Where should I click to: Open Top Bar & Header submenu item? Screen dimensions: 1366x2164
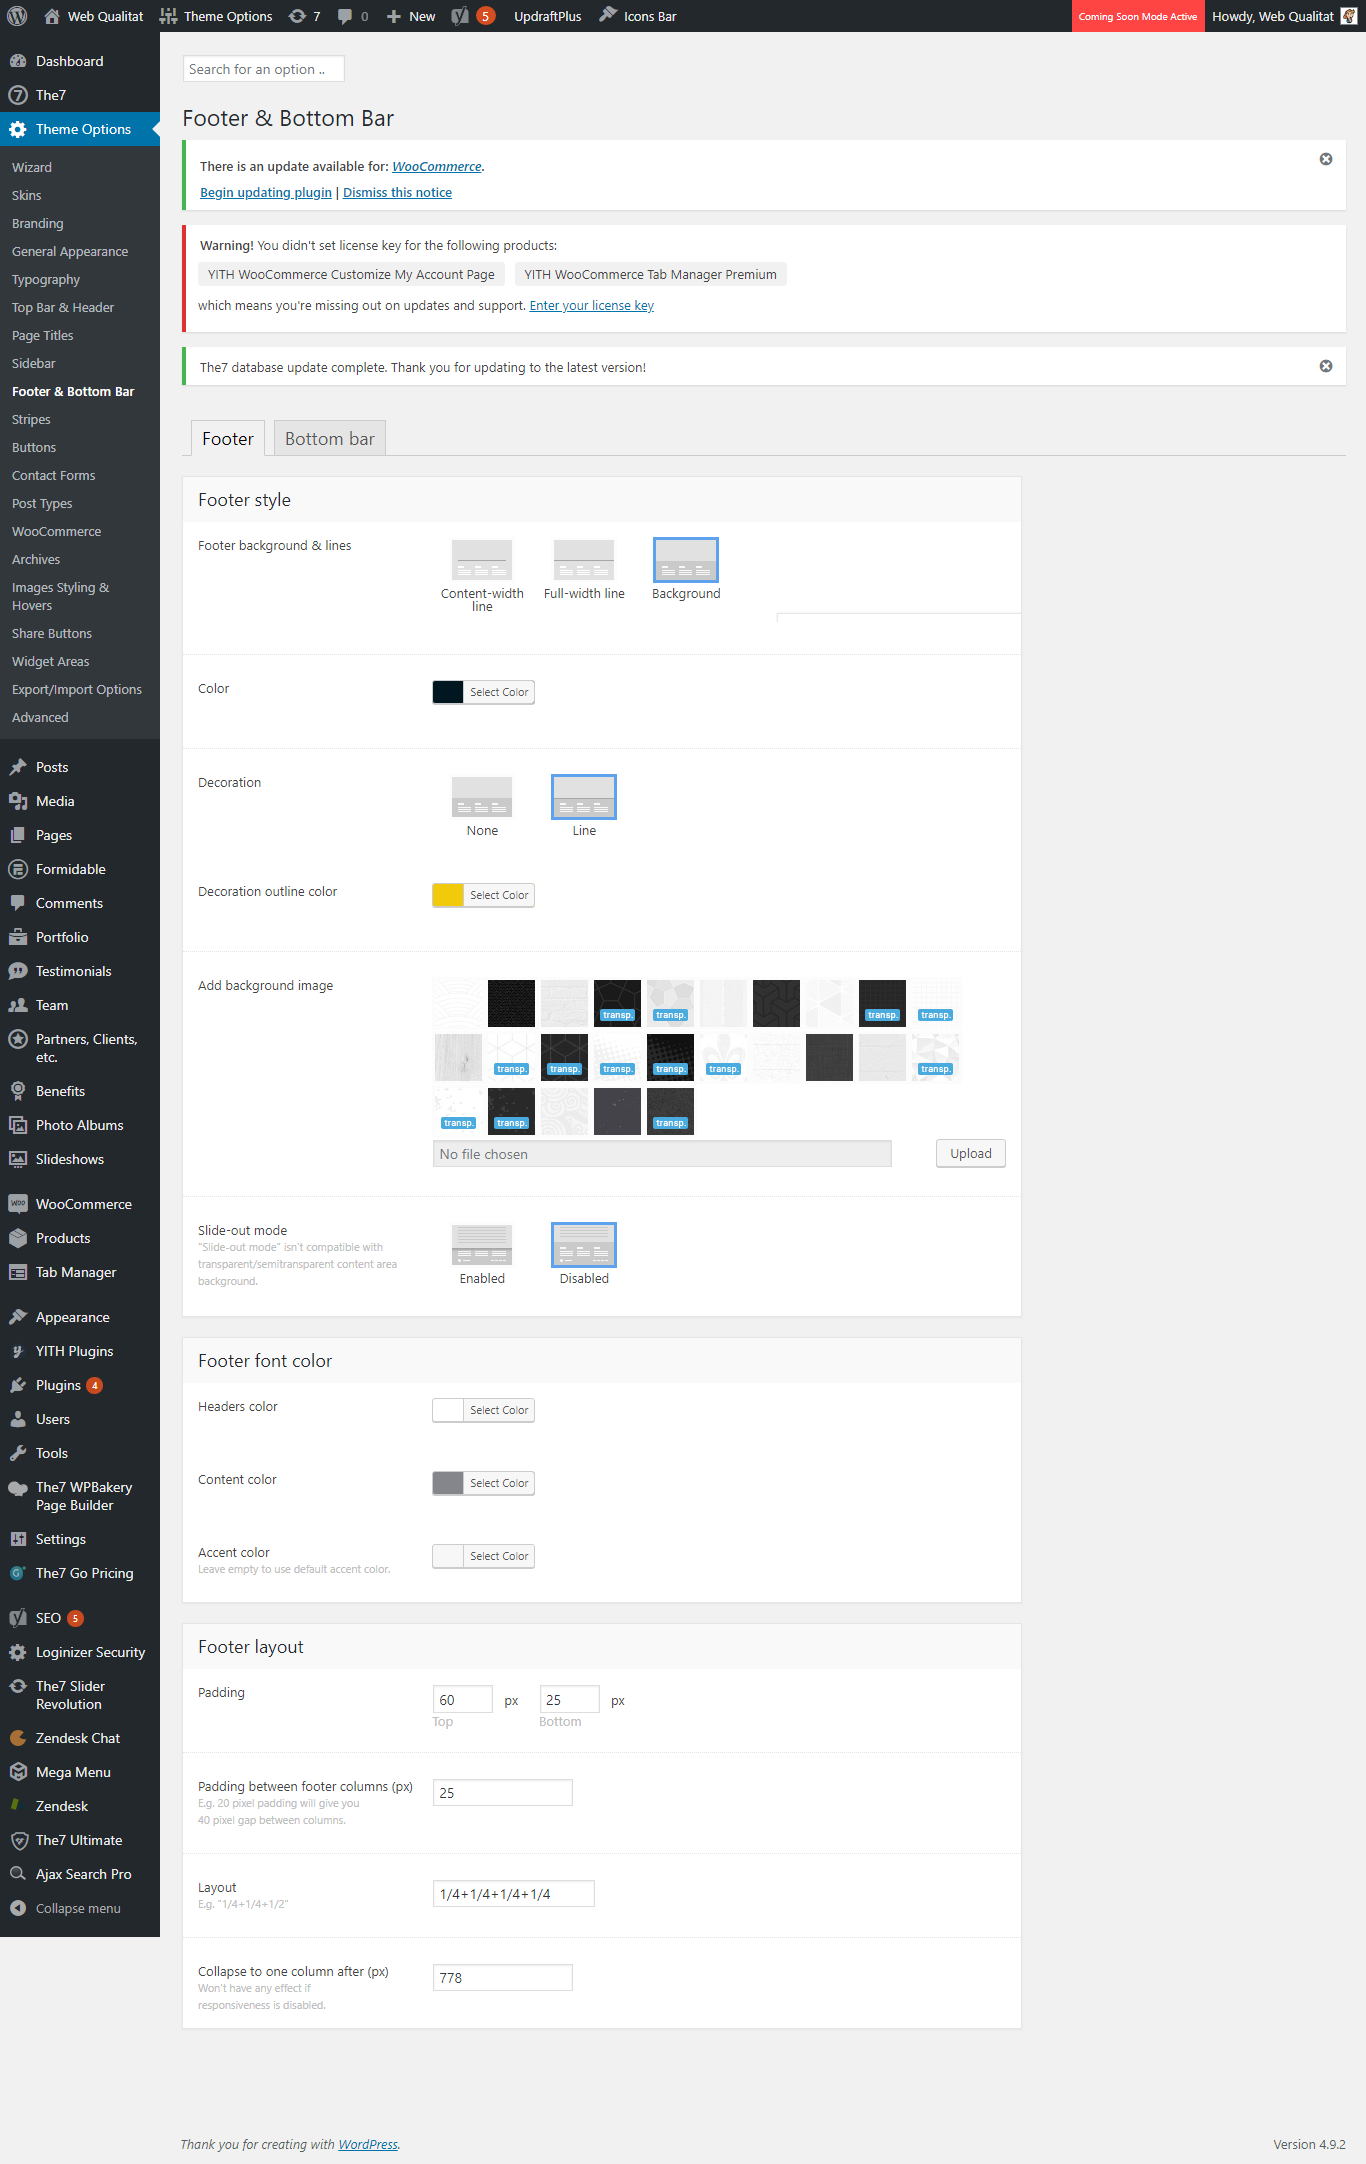pos(63,308)
